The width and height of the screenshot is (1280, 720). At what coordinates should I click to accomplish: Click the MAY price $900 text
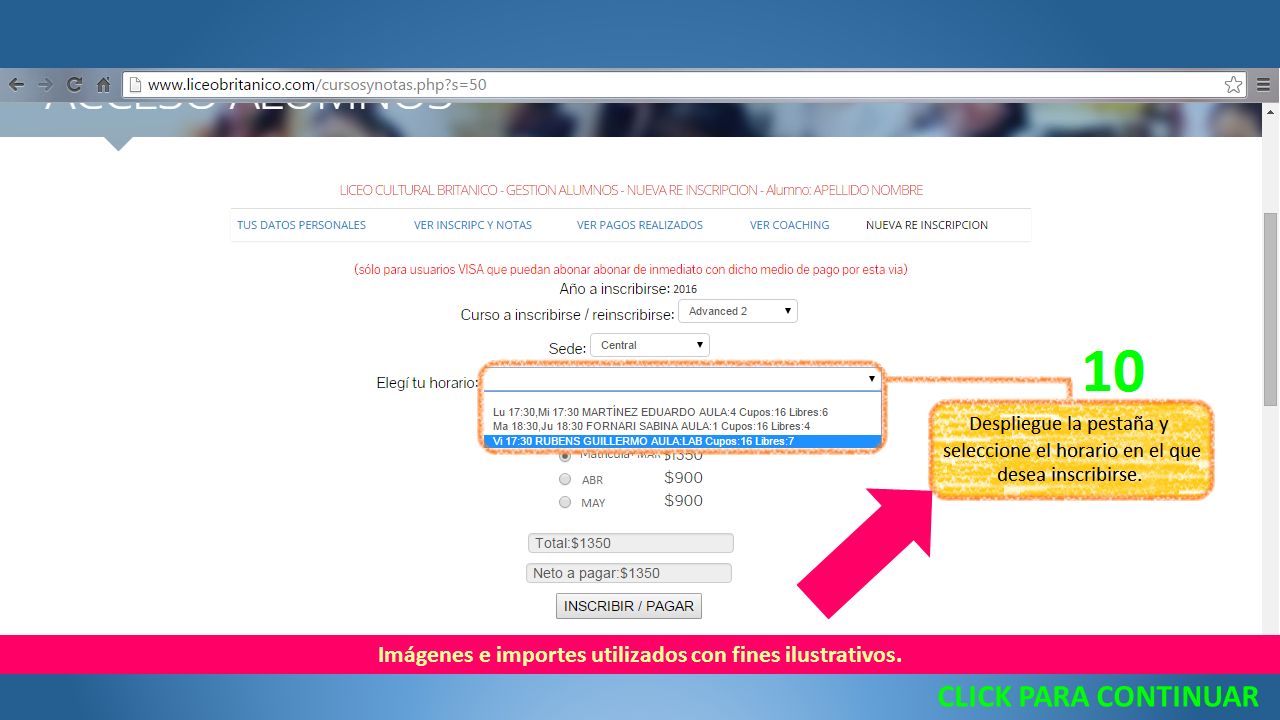pyautogui.click(x=684, y=501)
